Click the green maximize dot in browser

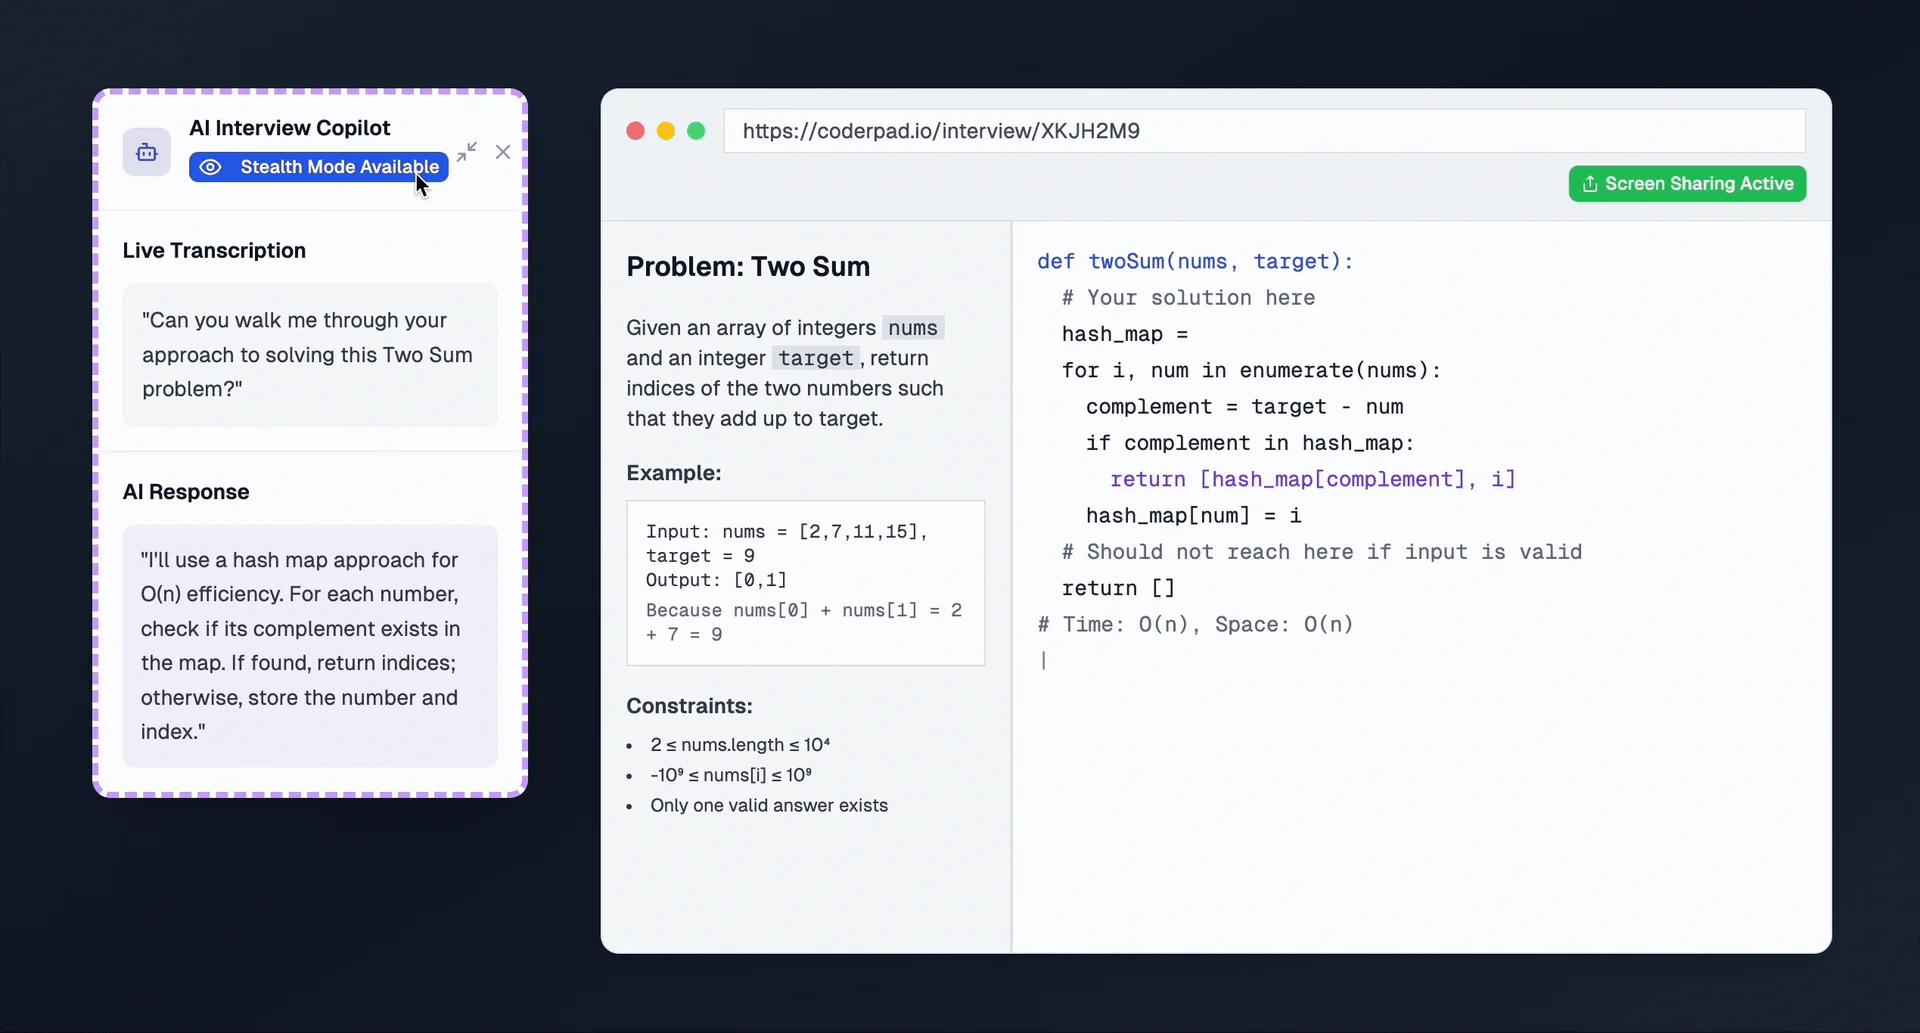[x=697, y=131]
